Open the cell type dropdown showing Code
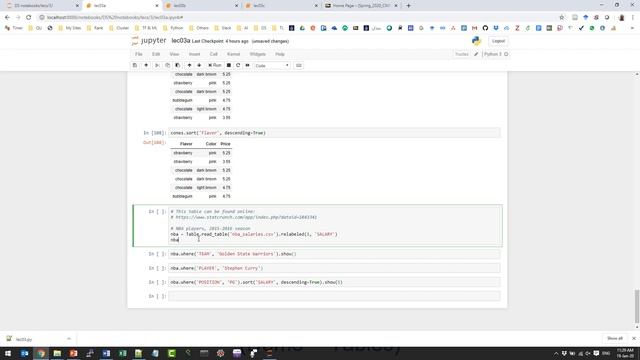The image size is (640, 360). click(x=272, y=65)
